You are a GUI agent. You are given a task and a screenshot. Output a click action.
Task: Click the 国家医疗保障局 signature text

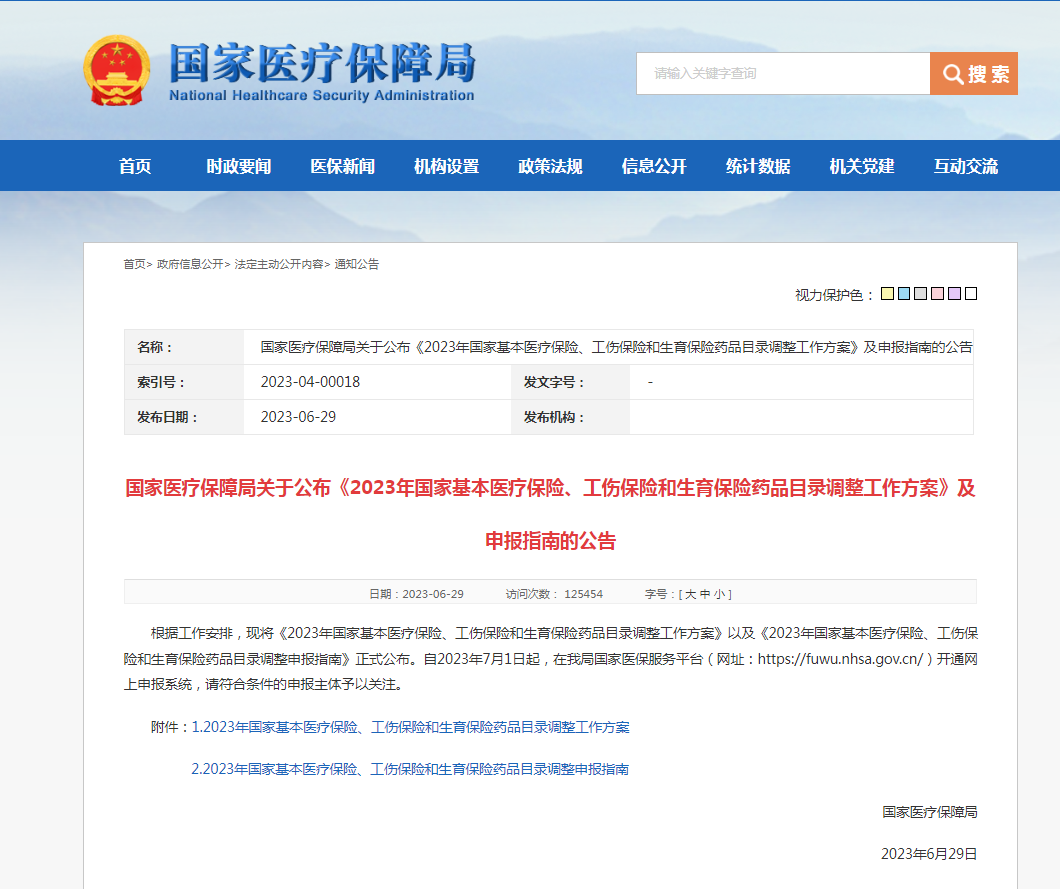click(930, 812)
